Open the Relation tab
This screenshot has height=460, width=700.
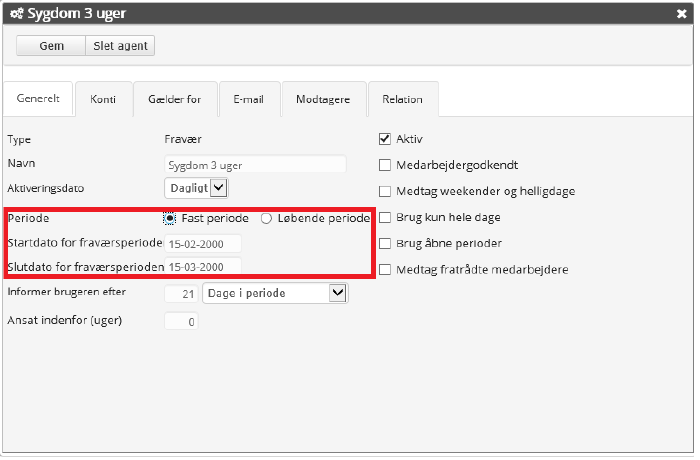[402, 99]
